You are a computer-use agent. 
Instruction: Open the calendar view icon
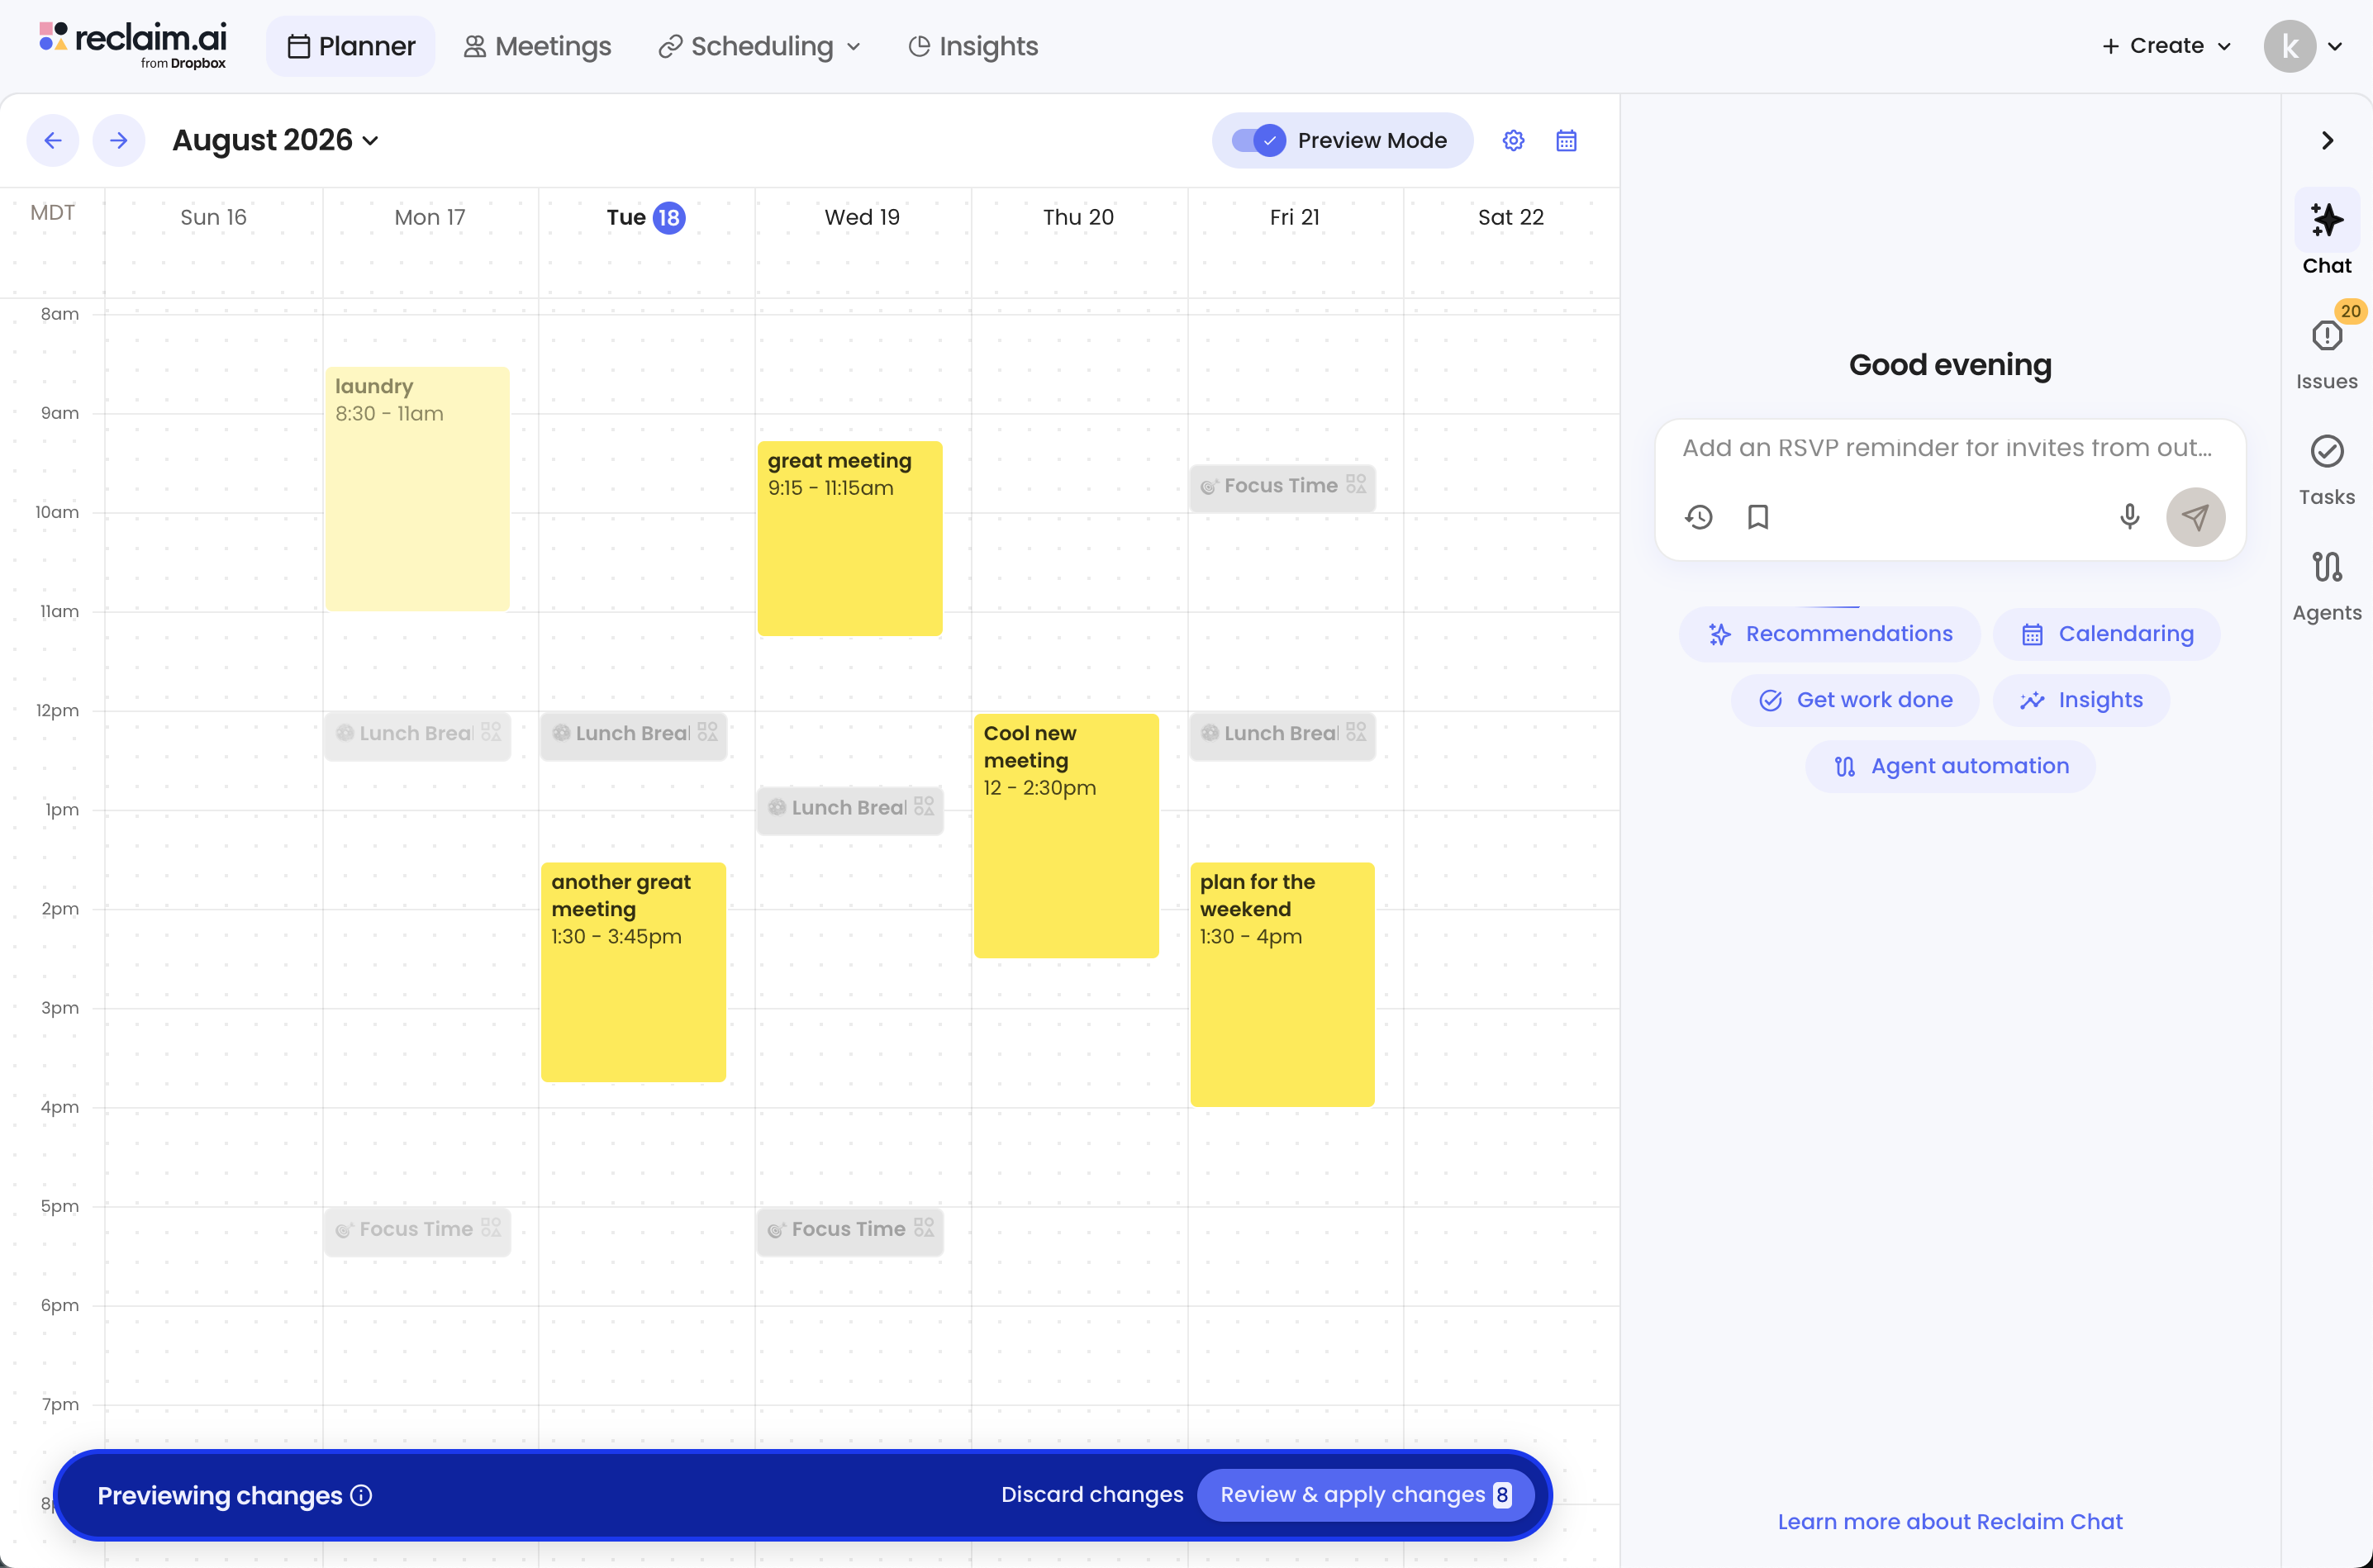click(1566, 140)
